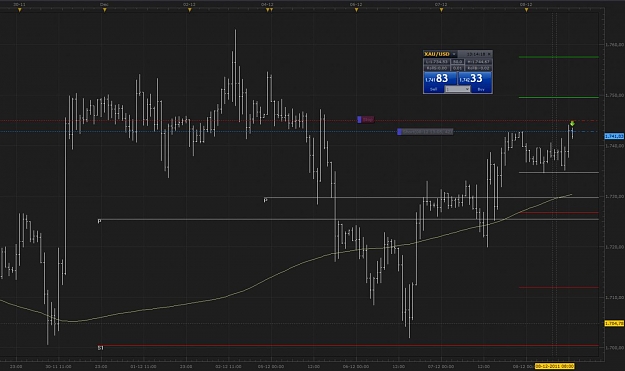The image size is (625, 371).
Task: Click the RollS value cell
Action: [437, 68]
